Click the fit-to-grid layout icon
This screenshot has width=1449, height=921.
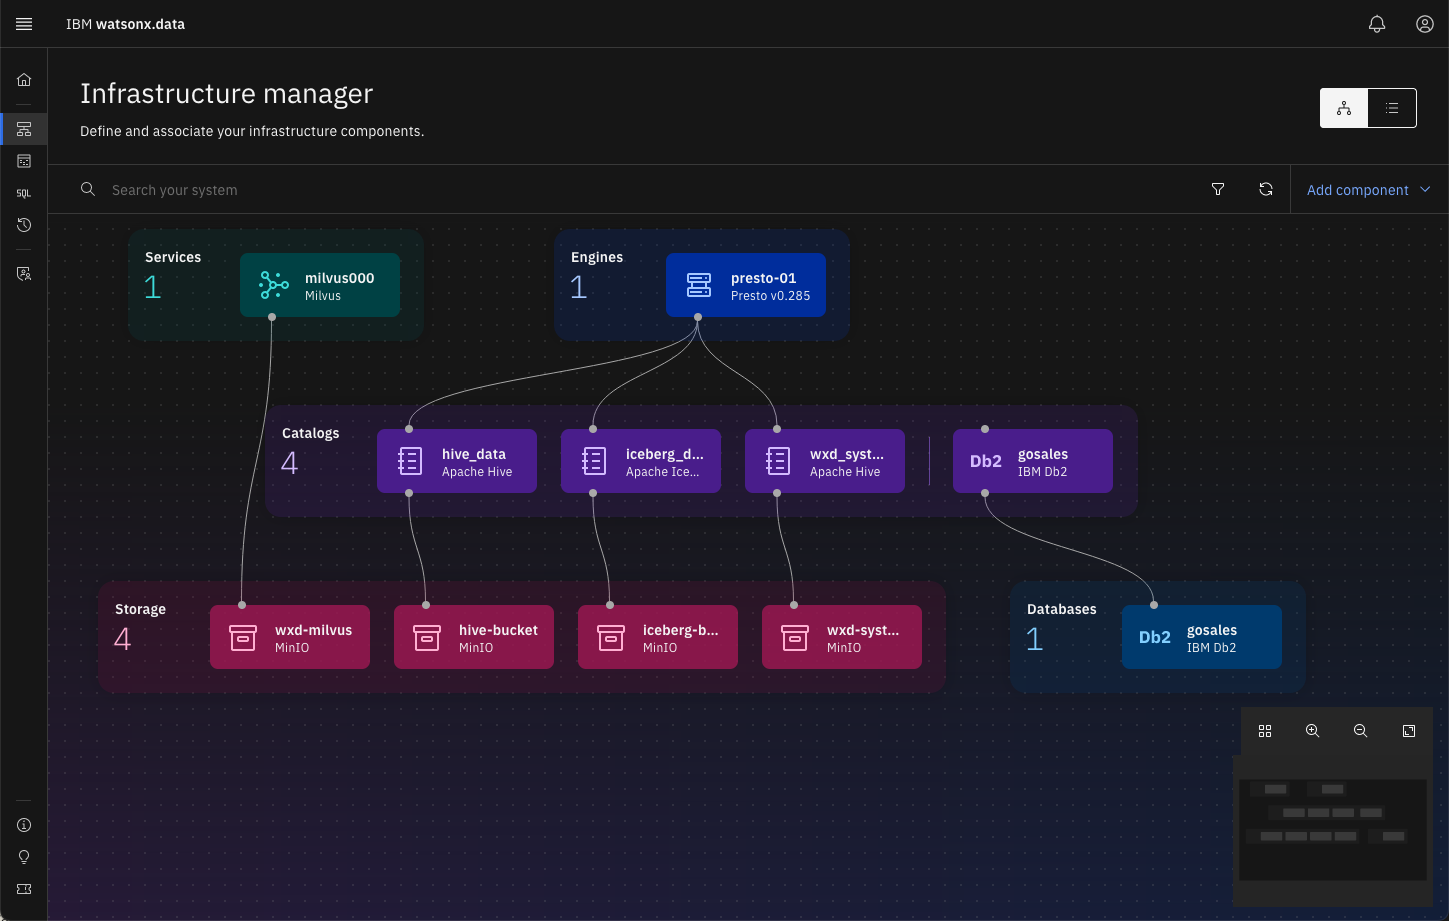tap(1265, 731)
